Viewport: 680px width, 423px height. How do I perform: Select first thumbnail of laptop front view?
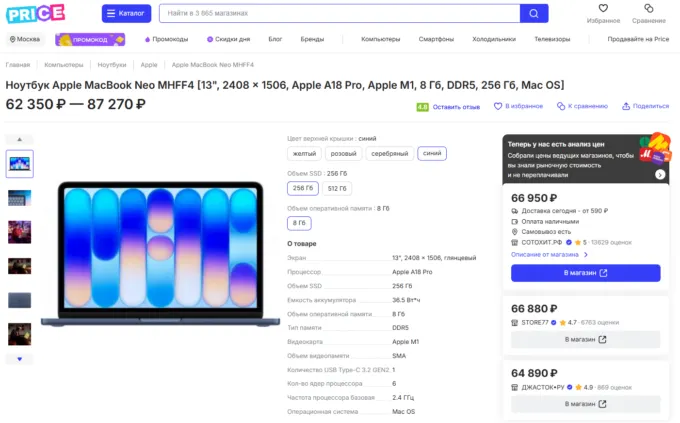click(20, 164)
